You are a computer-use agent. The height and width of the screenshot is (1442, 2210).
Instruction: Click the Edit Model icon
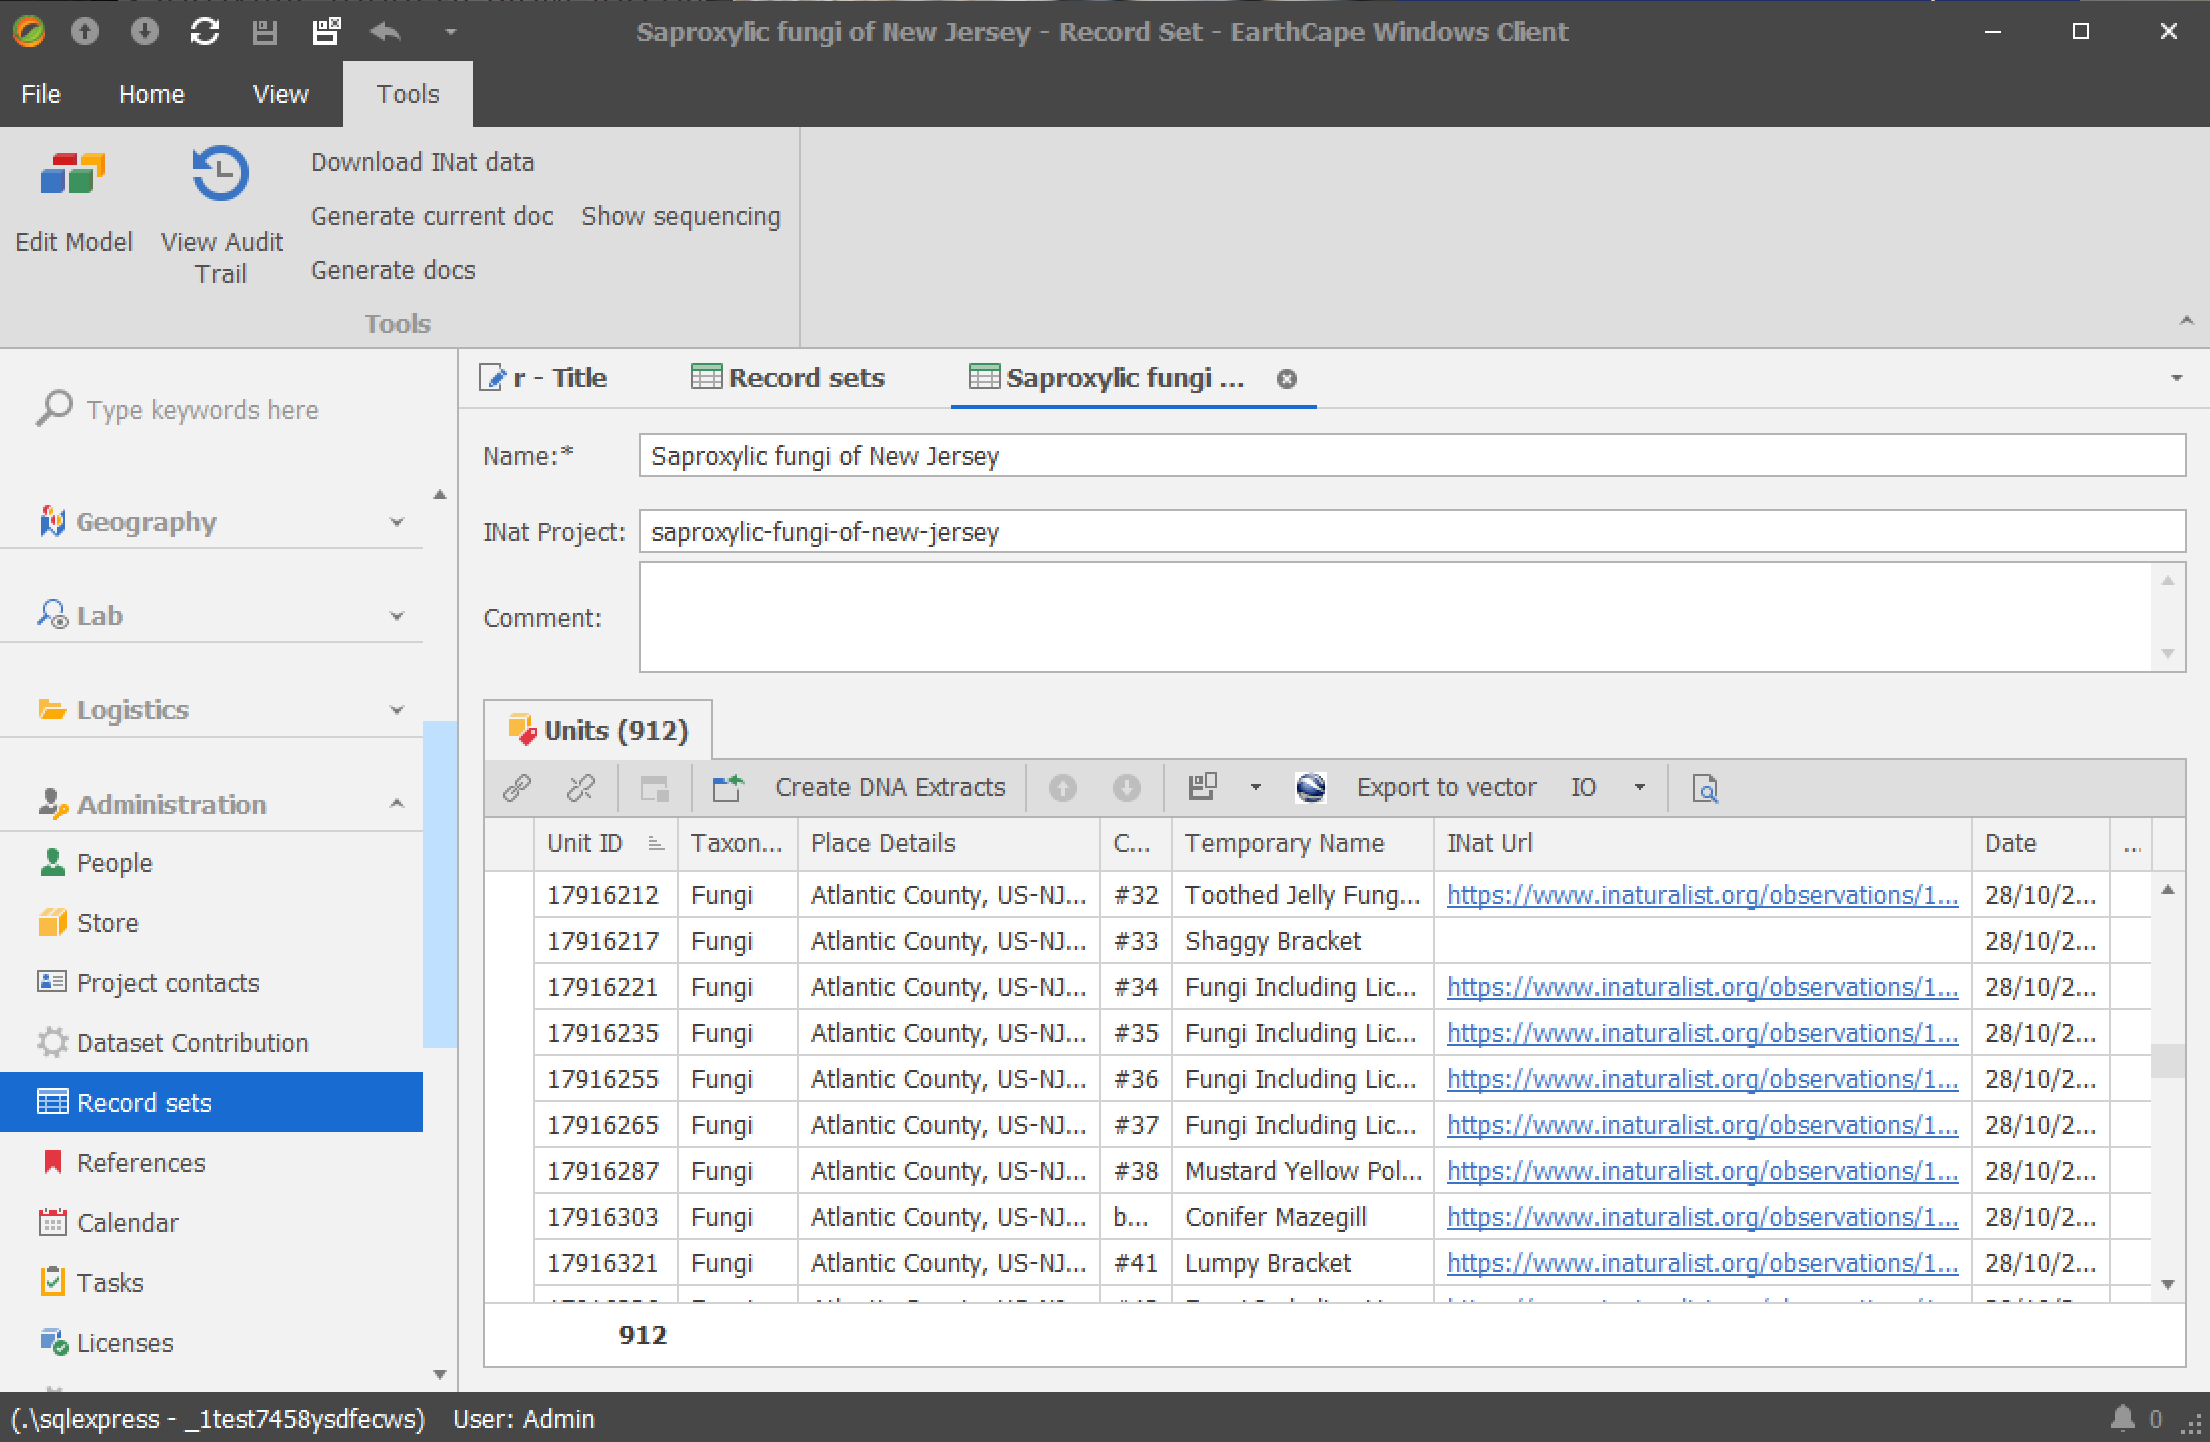(73, 175)
